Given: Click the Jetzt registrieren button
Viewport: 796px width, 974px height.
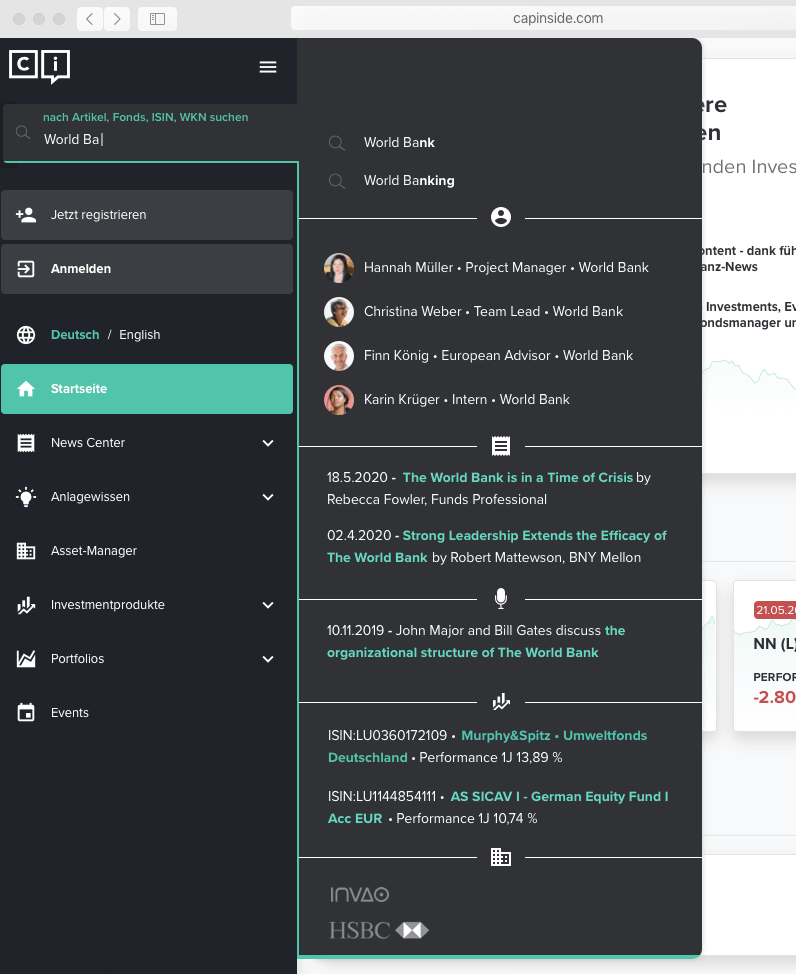Looking at the screenshot, I should (147, 215).
